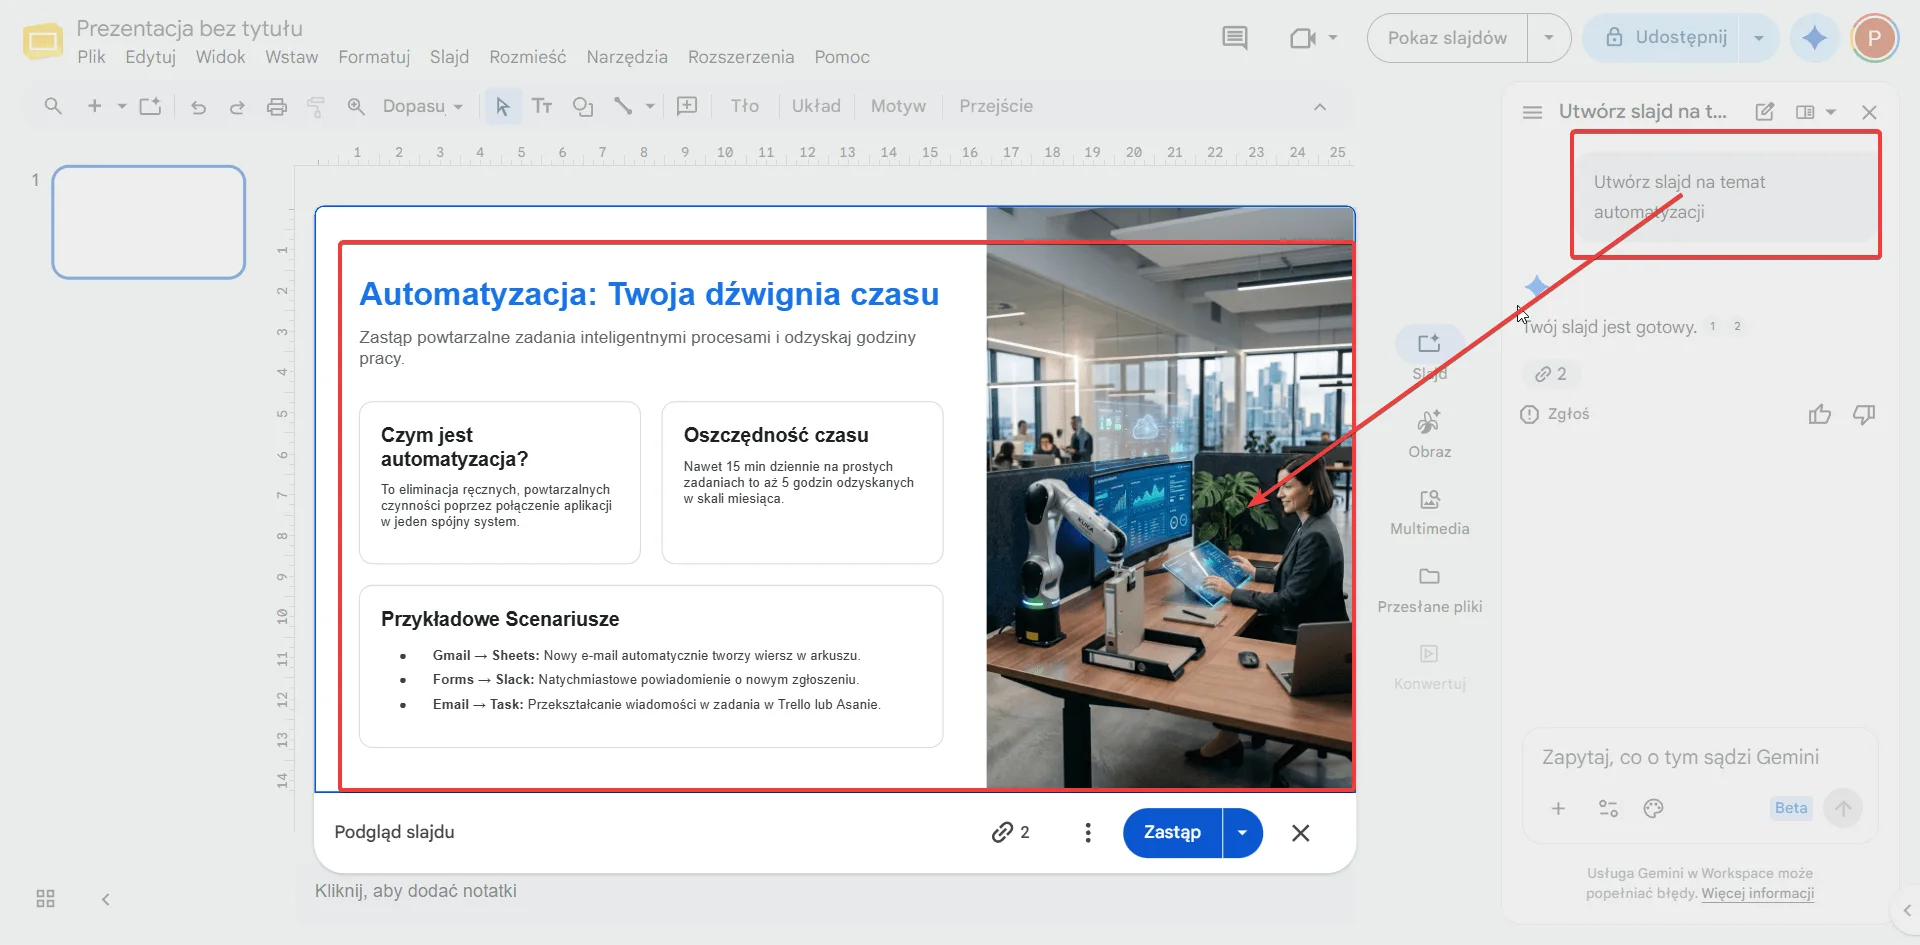
Task: Open the Rozmieść menu
Action: pos(528,57)
